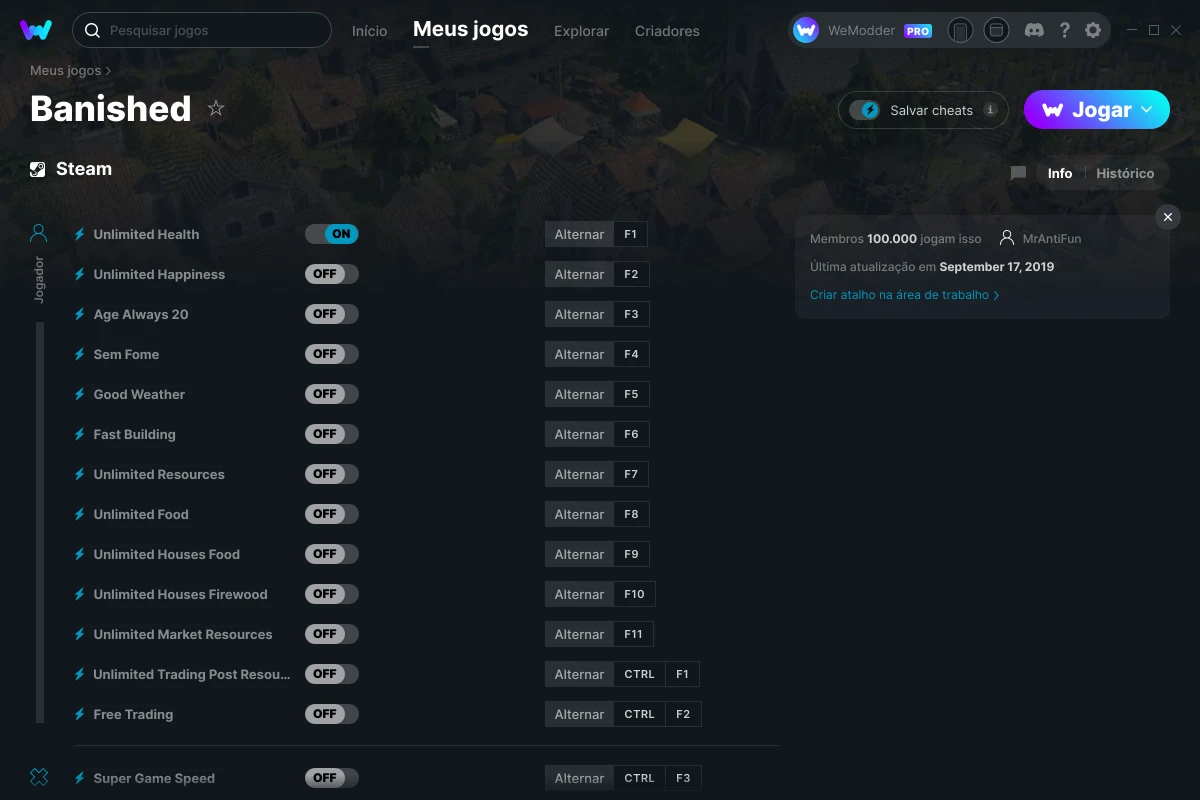Open settings gear icon
The height and width of the screenshot is (800, 1200).
1093,30
